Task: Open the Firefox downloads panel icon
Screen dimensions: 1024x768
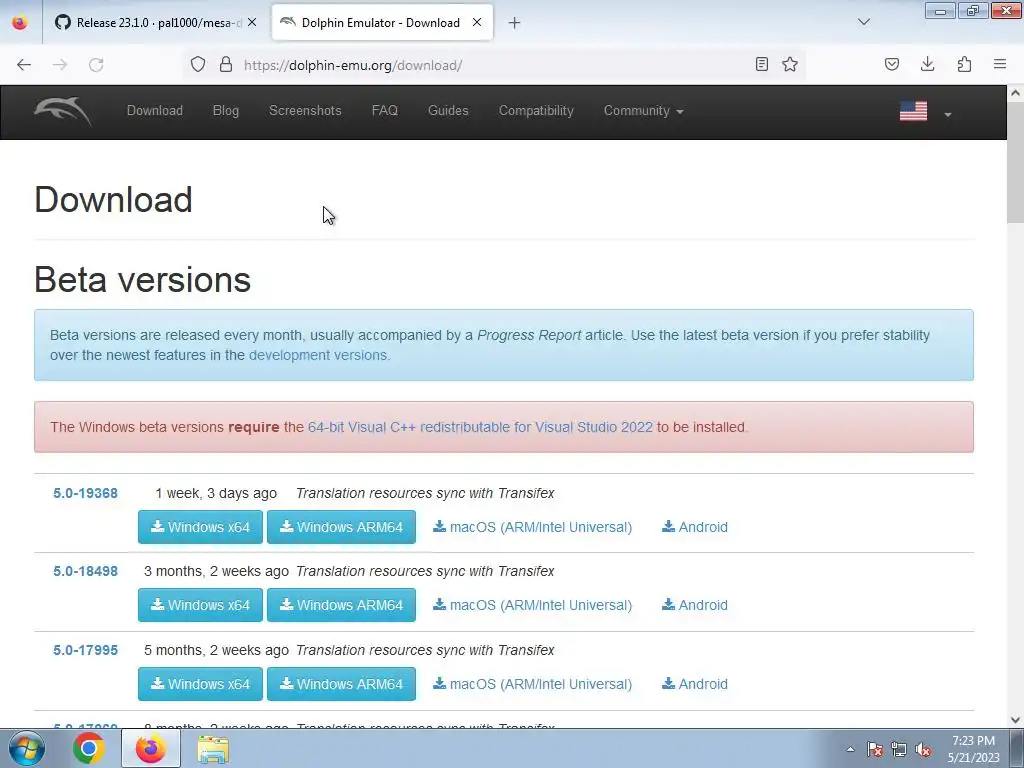Action: click(927, 64)
